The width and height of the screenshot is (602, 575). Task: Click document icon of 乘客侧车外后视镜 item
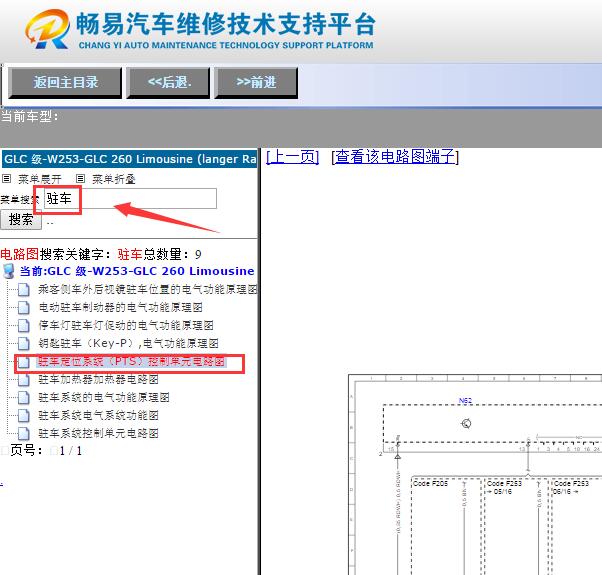click(24, 290)
